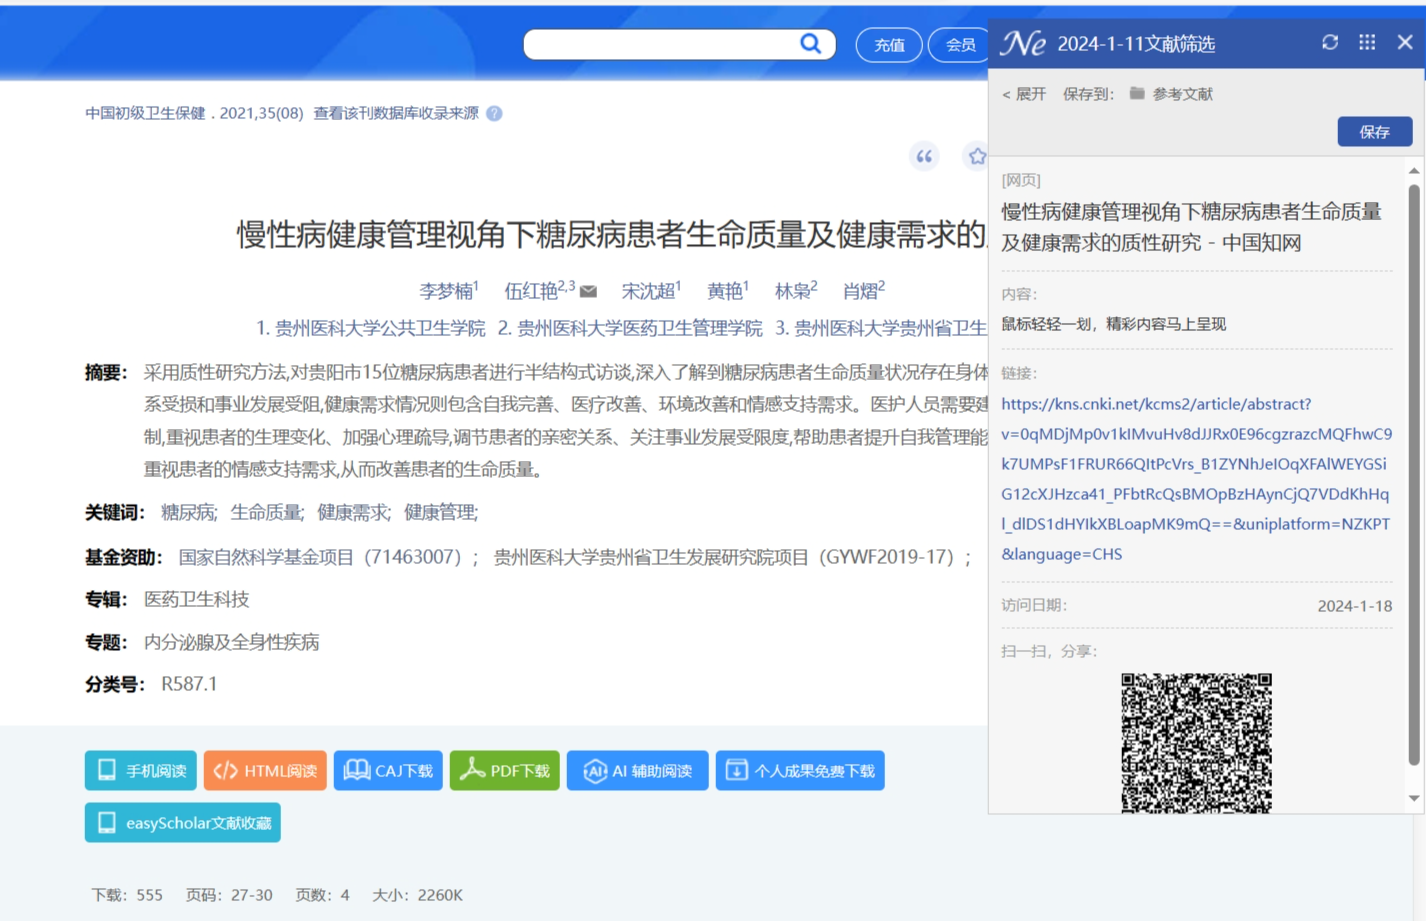Image resolution: width=1426 pixels, height=921 pixels.
Task: Open the grid apps icon in panel header
Action: click(1367, 42)
